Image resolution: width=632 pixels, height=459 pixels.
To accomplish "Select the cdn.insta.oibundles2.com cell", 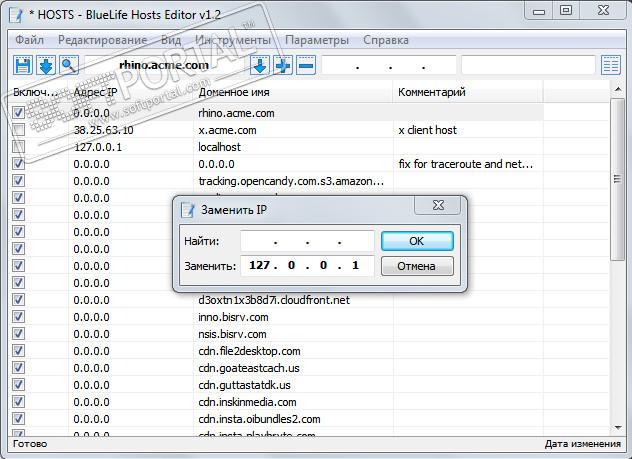I will pyautogui.click(x=260, y=419).
